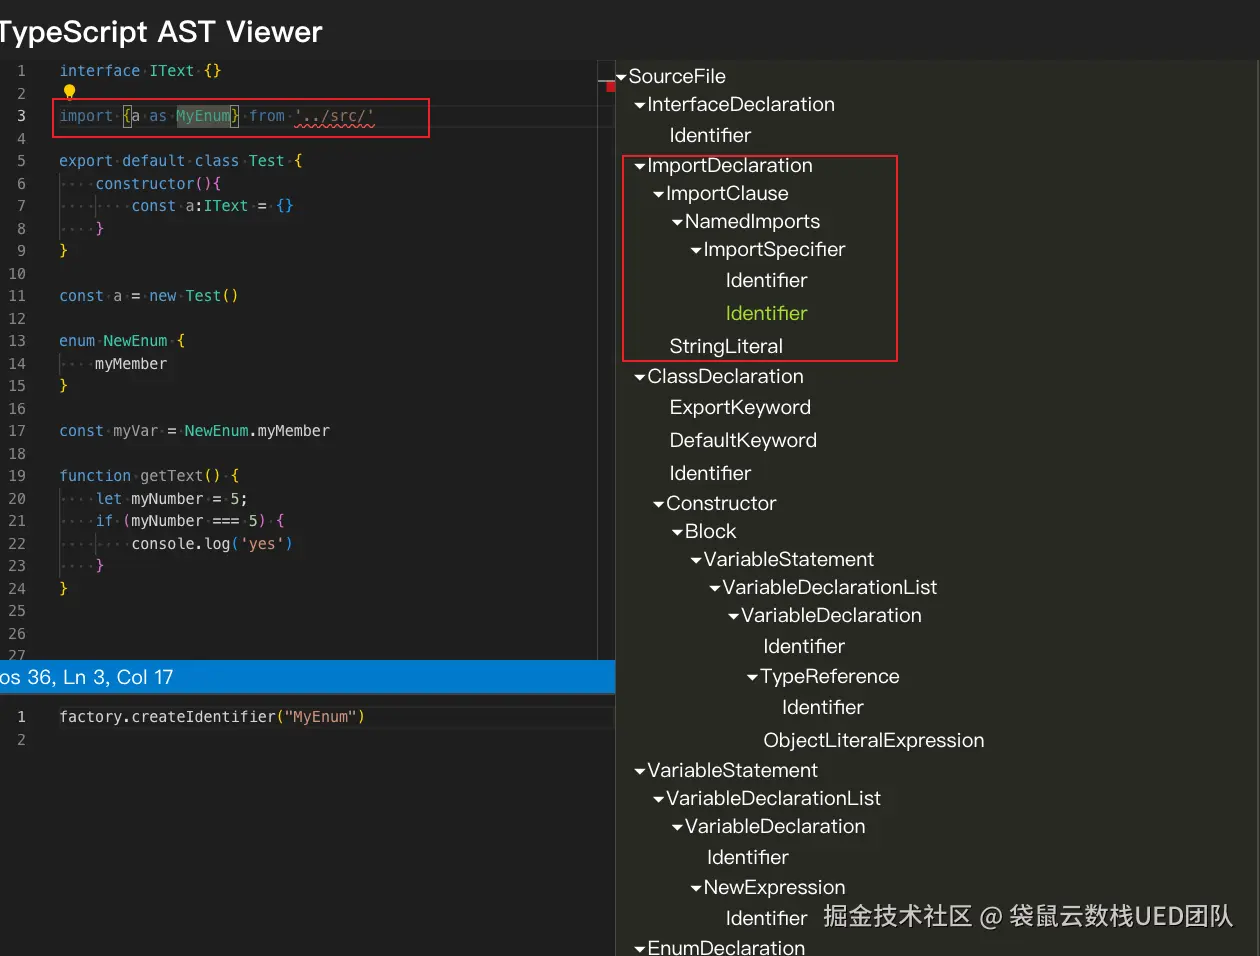Collapse the SourceFile root node
The image size is (1260, 956).
coord(621,77)
